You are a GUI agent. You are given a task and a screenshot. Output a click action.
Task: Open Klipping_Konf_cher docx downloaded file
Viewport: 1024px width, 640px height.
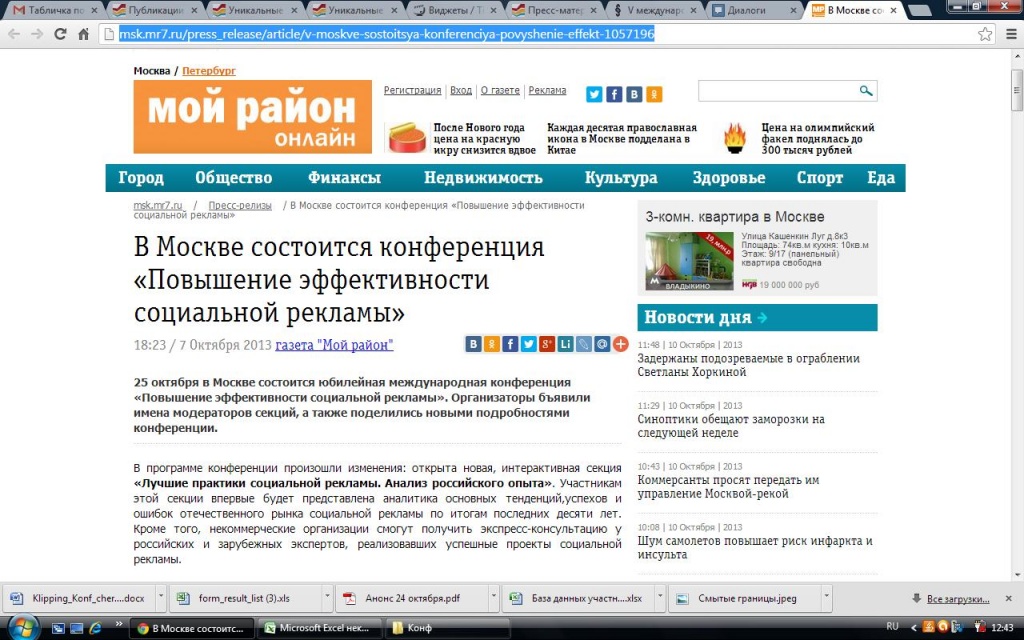click(80, 598)
